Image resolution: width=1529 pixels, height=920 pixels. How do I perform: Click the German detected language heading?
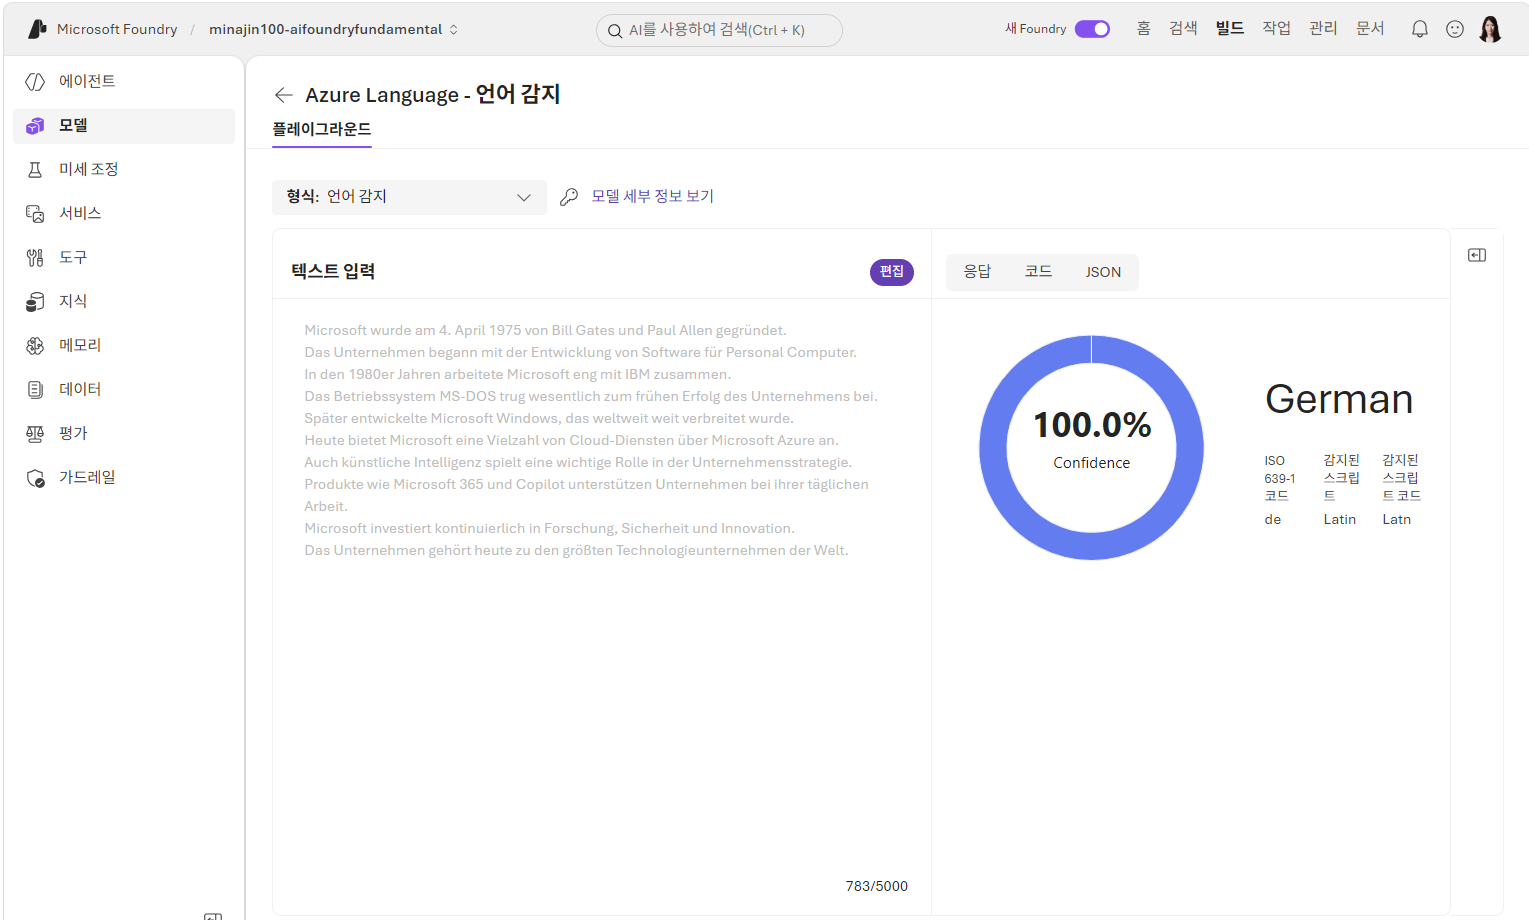[1339, 399]
